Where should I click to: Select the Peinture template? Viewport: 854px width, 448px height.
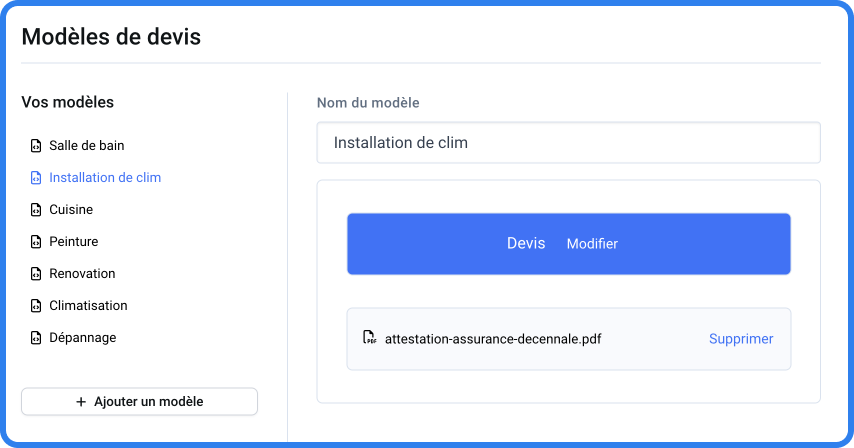(74, 242)
